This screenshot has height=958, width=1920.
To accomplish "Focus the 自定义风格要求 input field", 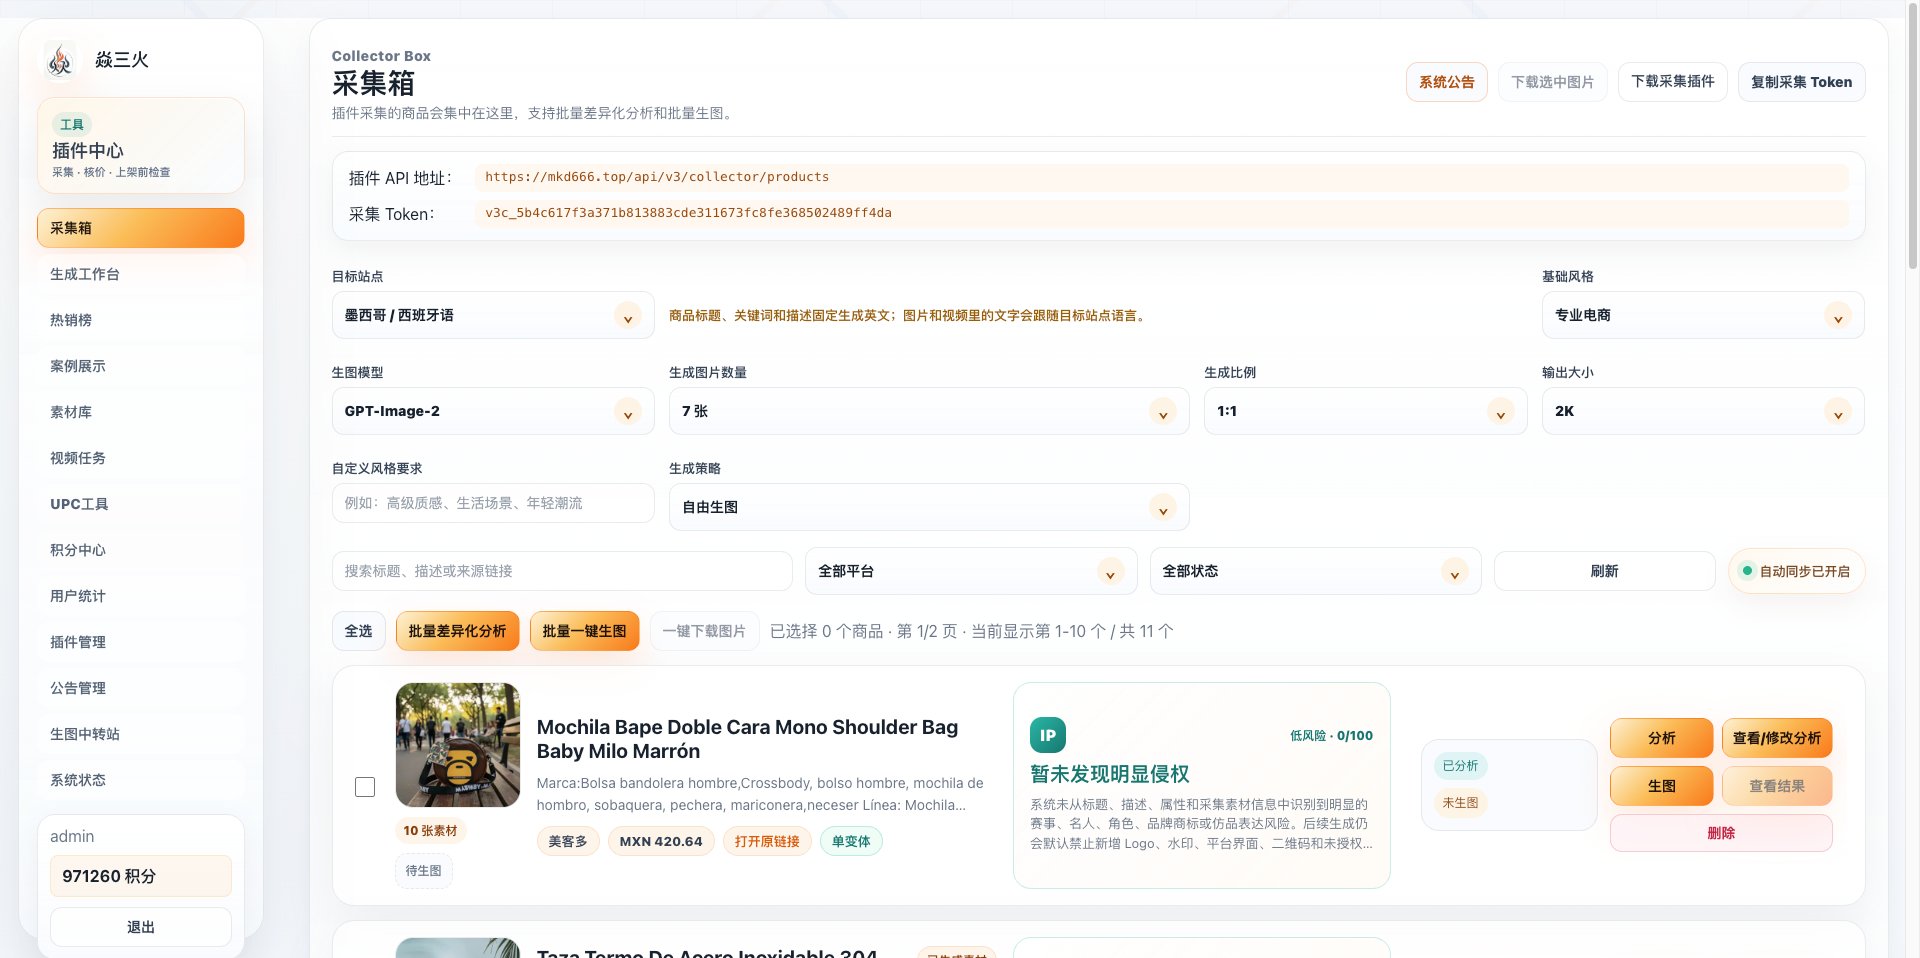I will click(493, 503).
